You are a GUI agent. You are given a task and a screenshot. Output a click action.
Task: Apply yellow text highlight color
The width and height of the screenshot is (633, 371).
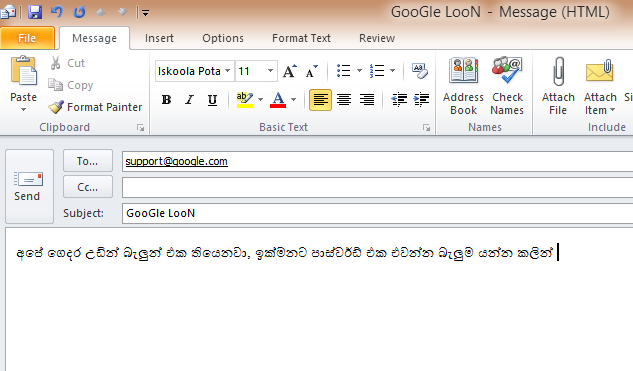coord(245,100)
